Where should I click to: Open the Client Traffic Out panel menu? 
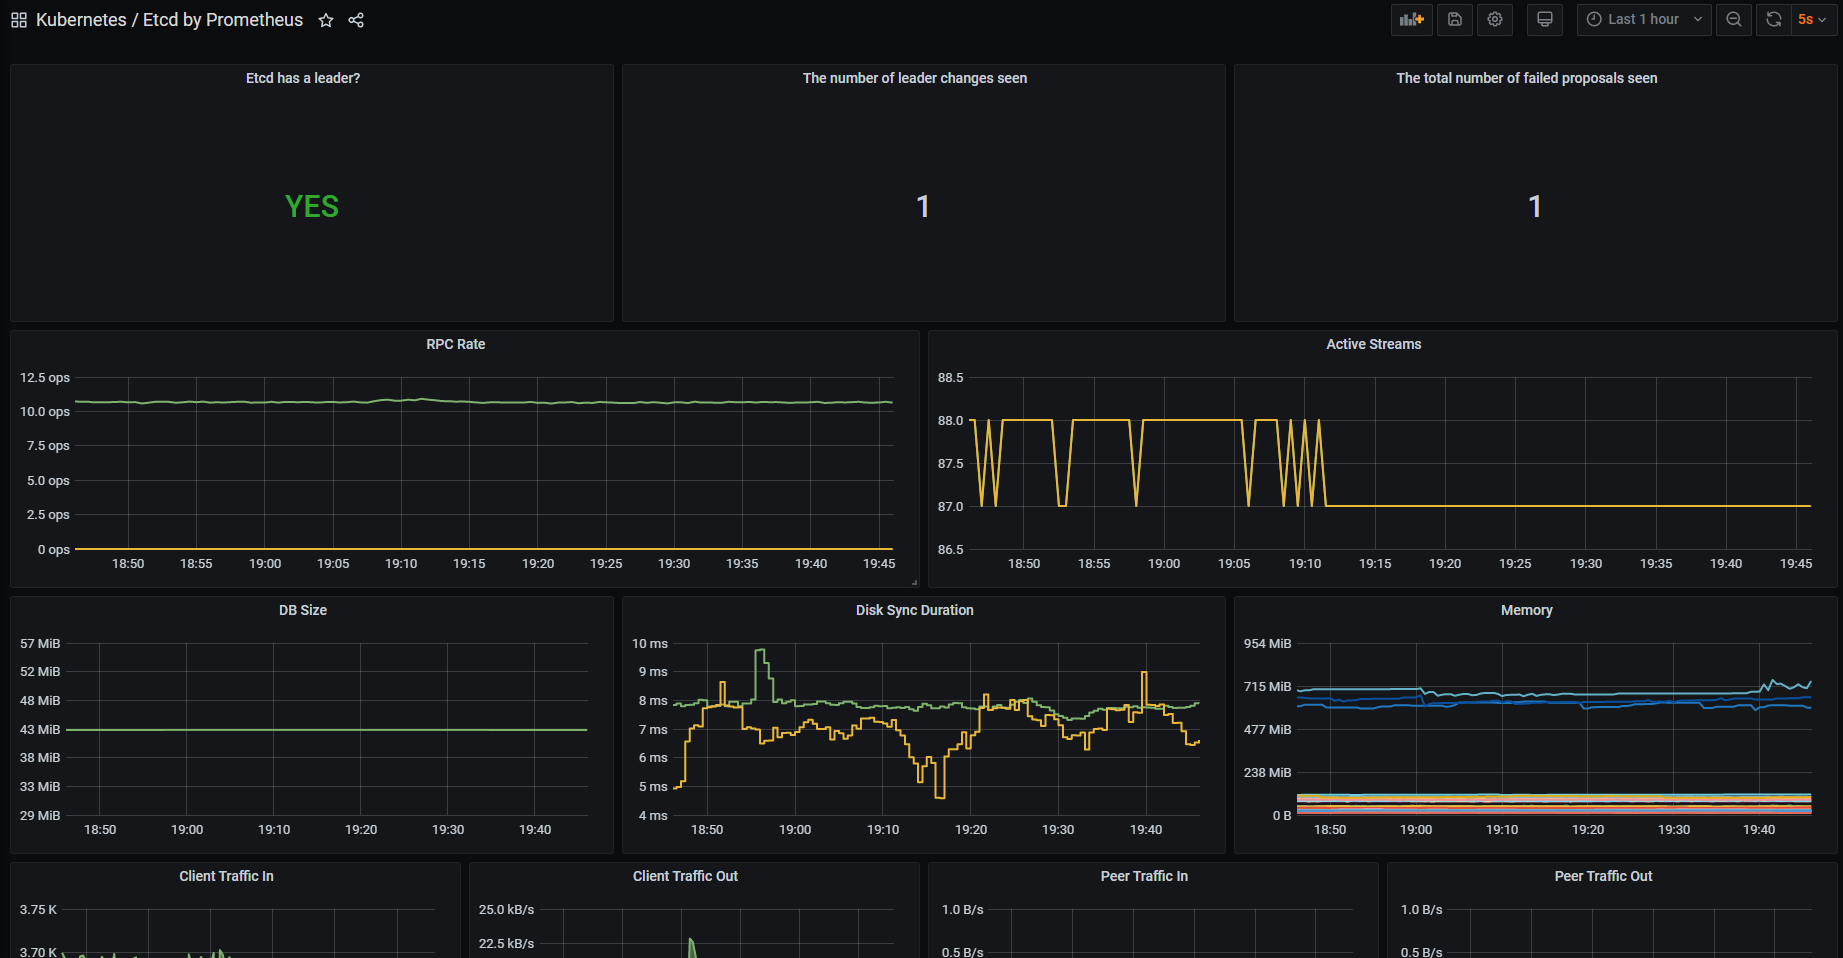click(x=686, y=876)
